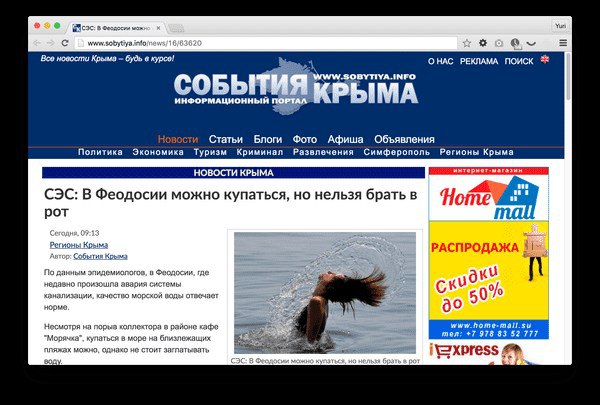Screen dimensions: 600x405
Task: Go to Объявления section
Action: click(x=404, y=139)
